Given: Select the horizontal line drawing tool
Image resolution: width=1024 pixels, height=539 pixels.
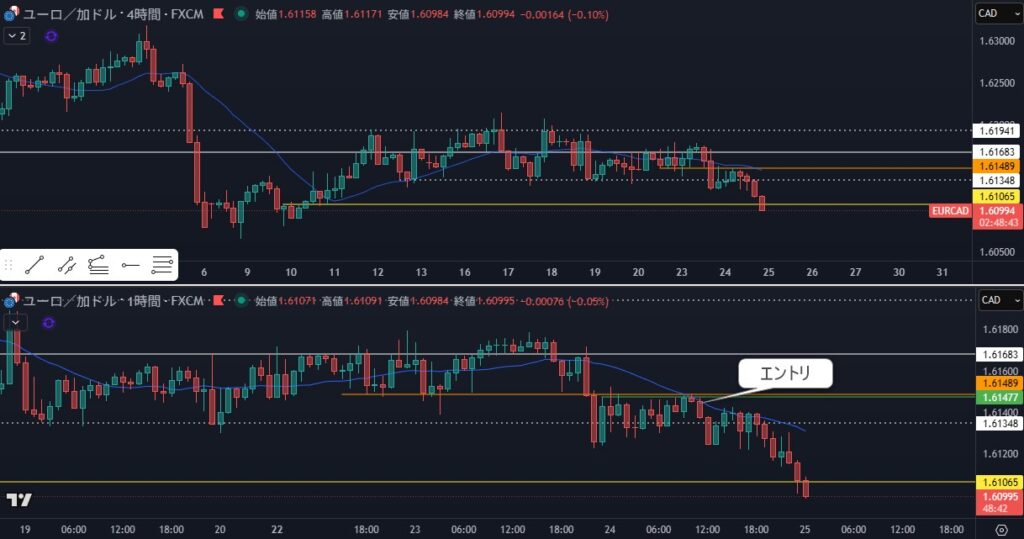Looking at the screenshot, I should (x=130, y=265).
